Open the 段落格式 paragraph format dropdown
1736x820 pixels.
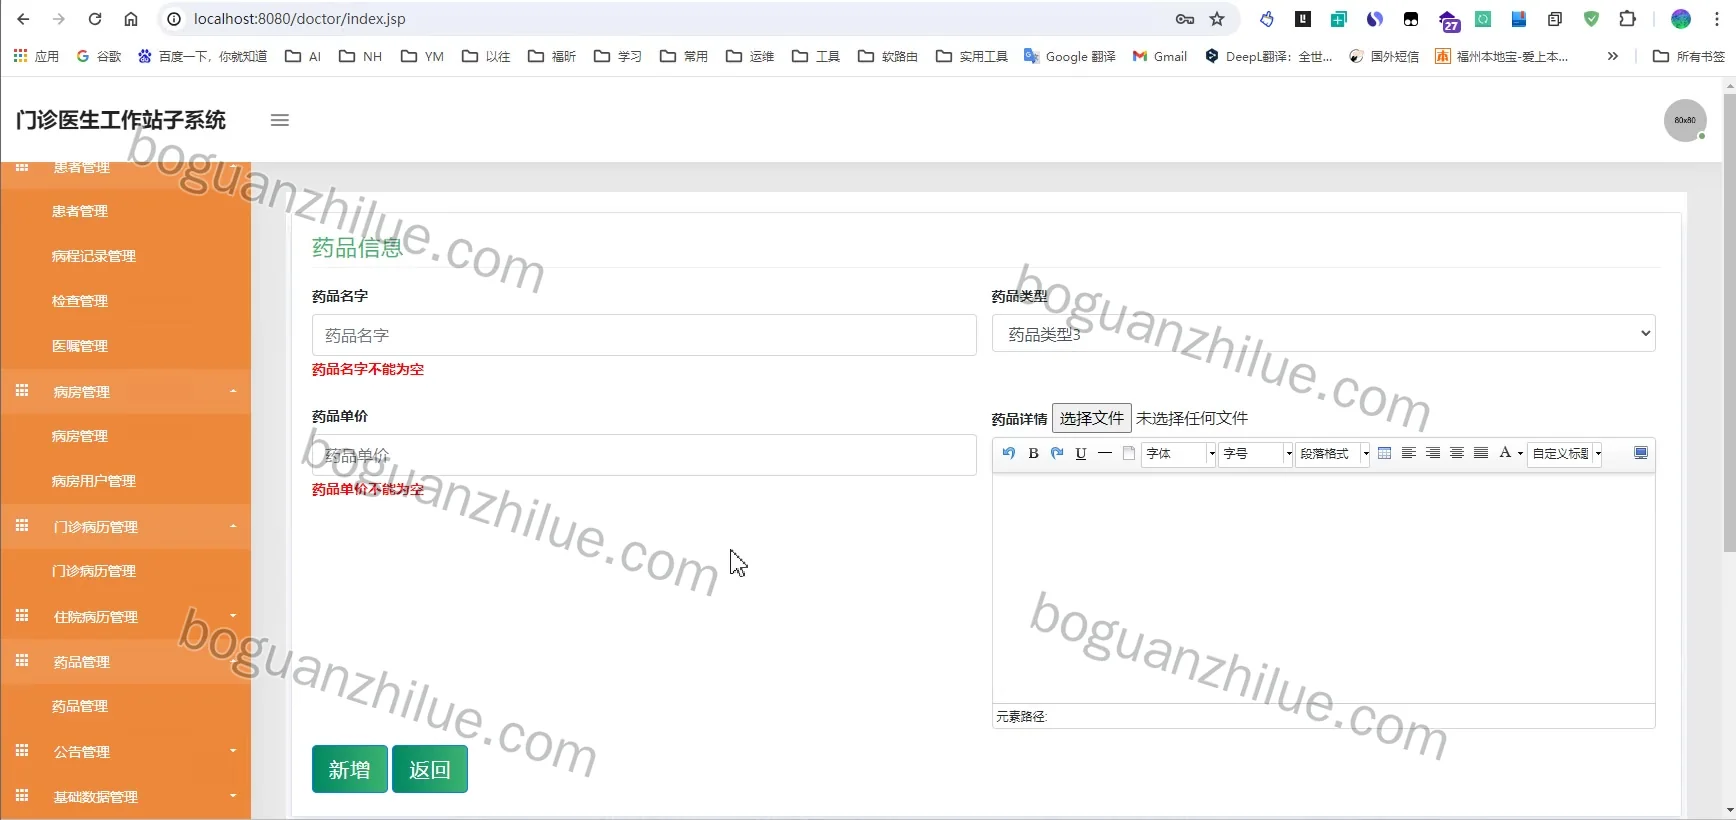pos(1333,454)
